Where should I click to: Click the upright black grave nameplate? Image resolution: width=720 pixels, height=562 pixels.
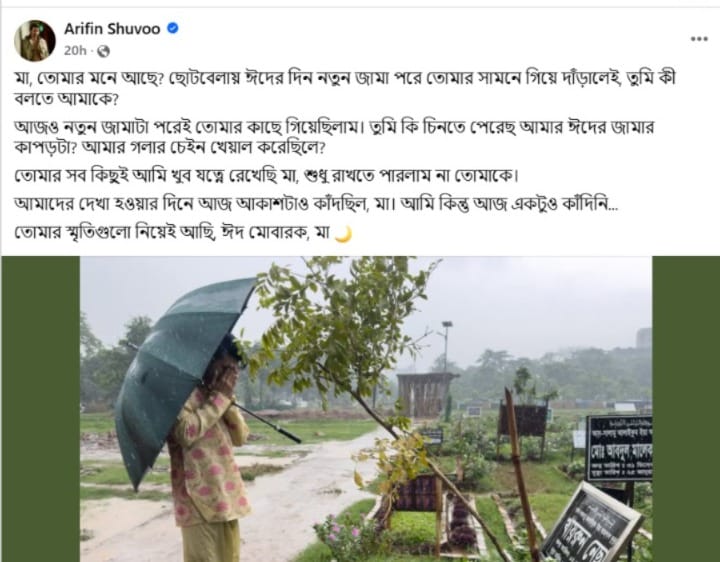tap(619, 448)
